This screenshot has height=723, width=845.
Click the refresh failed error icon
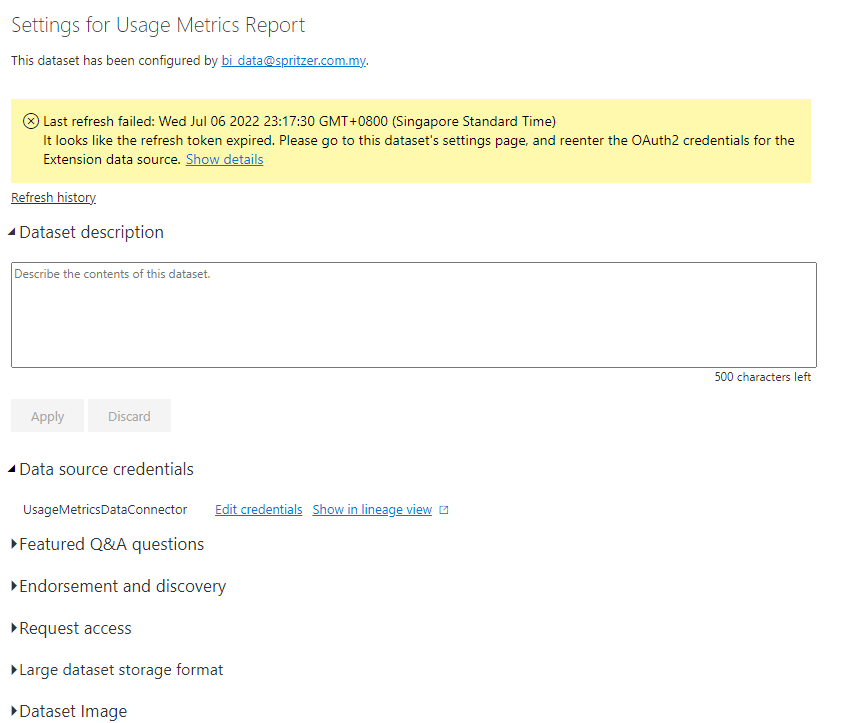[x=31, y=121]
